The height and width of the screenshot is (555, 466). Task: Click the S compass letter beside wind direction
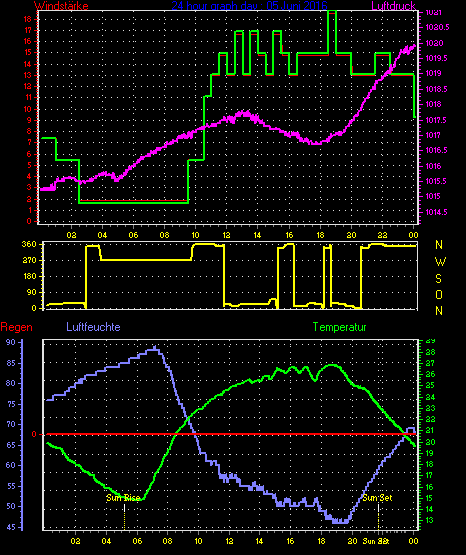[438, 279]
